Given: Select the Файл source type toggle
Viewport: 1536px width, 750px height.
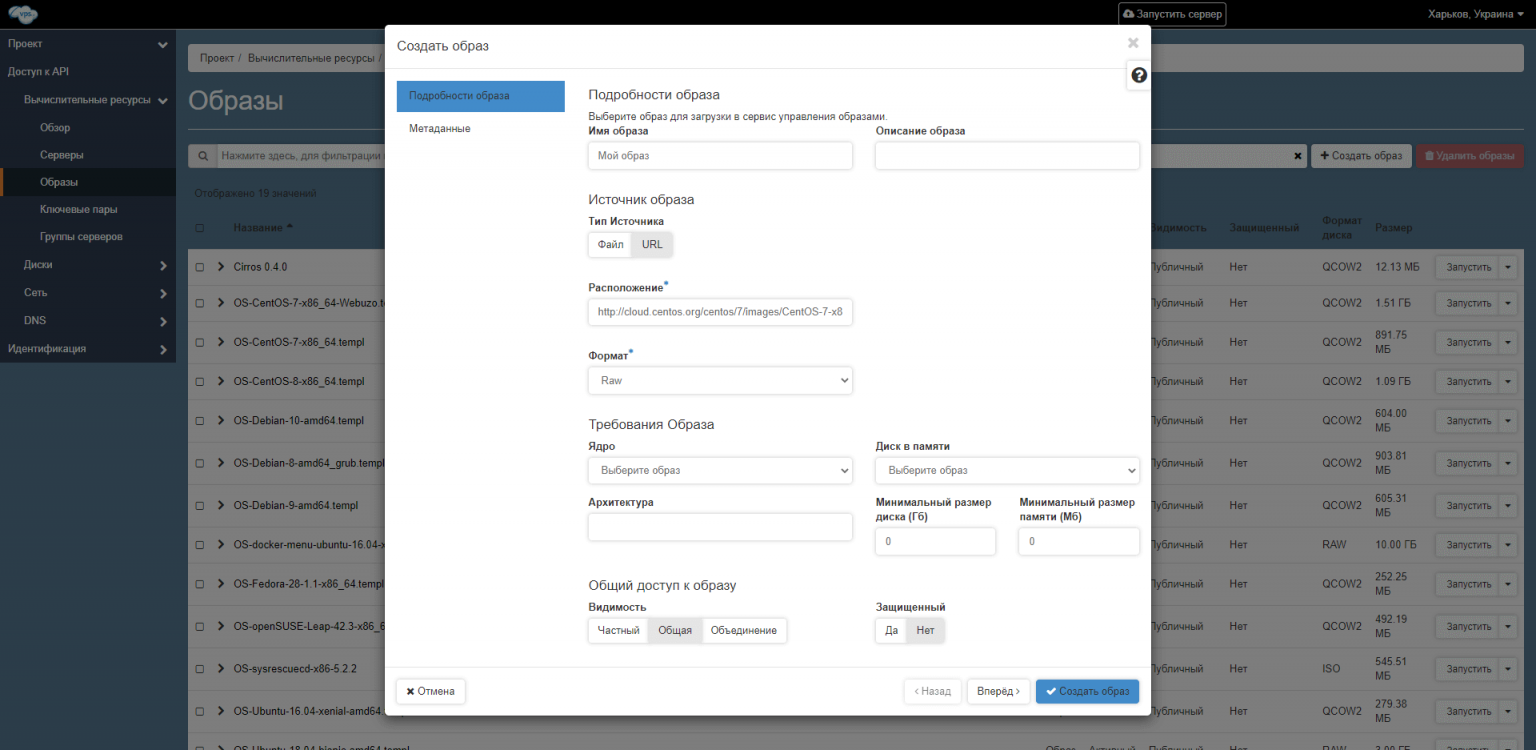Looking at the screenshot, I should coord(610,244).
